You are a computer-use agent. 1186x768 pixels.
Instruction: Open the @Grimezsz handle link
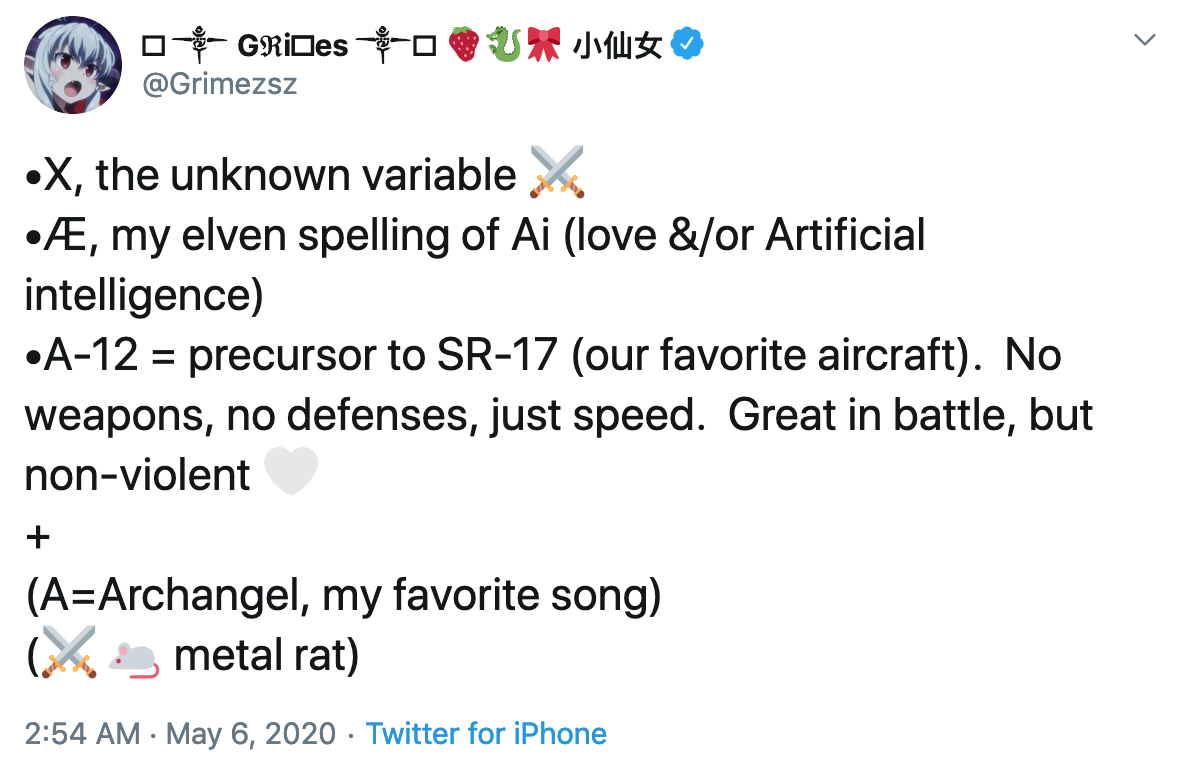219,83
